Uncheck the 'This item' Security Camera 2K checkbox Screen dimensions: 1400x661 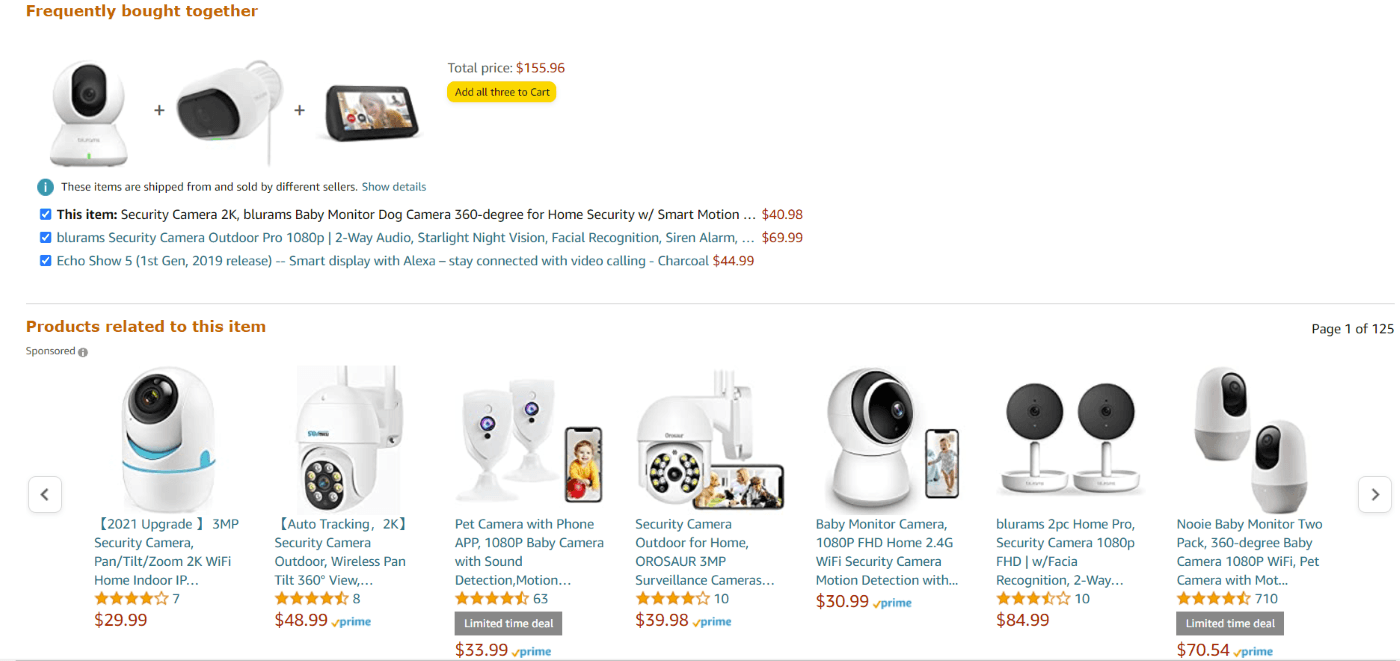[46, 214]
